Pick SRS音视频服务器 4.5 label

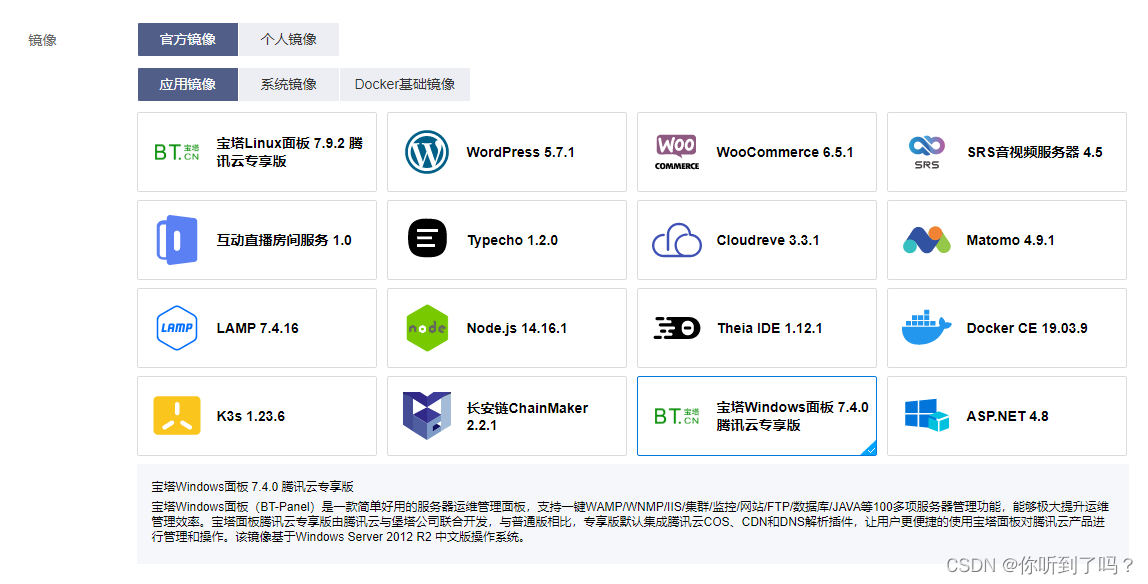tap(1035, 152)
